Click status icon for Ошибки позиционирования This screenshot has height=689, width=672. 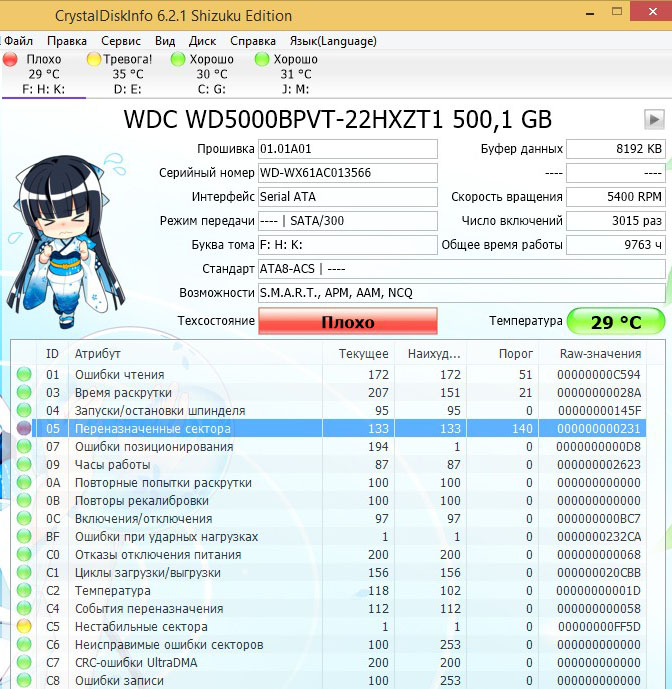24,446
